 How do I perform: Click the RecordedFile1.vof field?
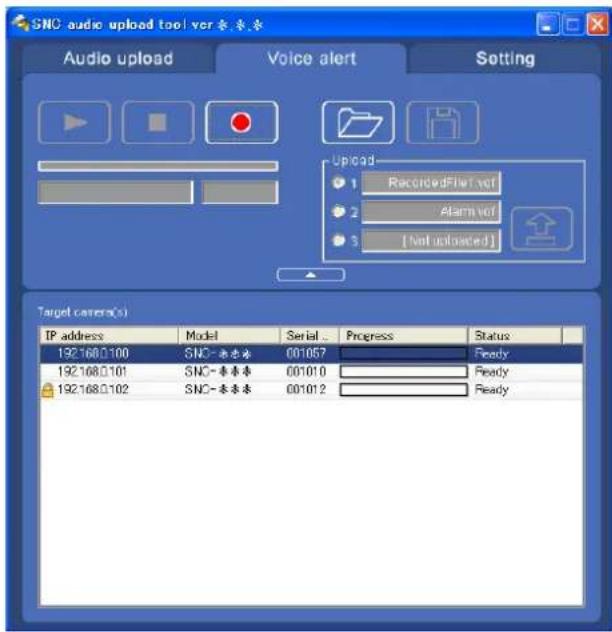tap(431, 183)
